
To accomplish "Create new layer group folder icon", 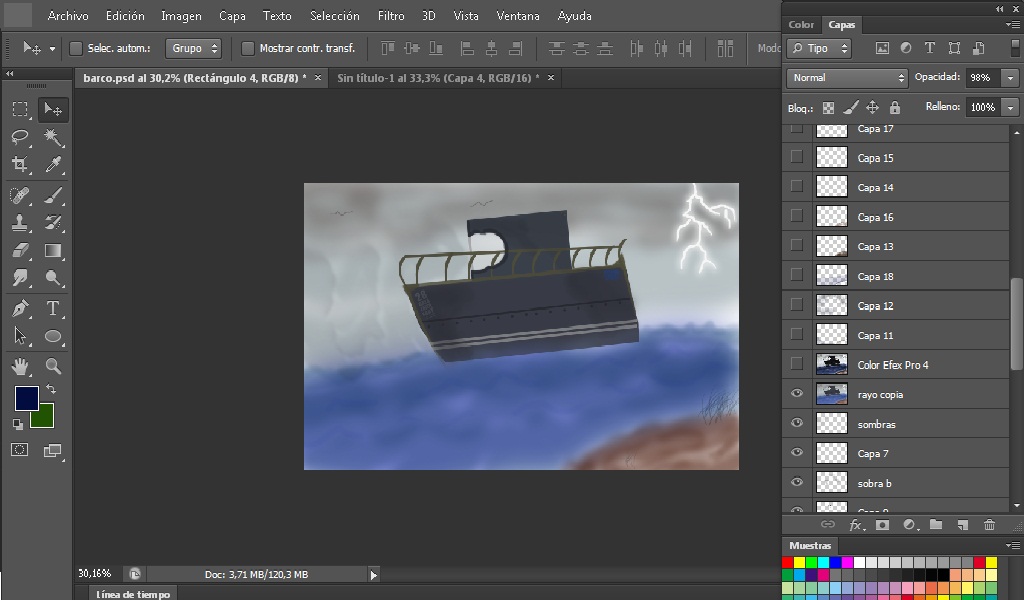I will 936,524.
